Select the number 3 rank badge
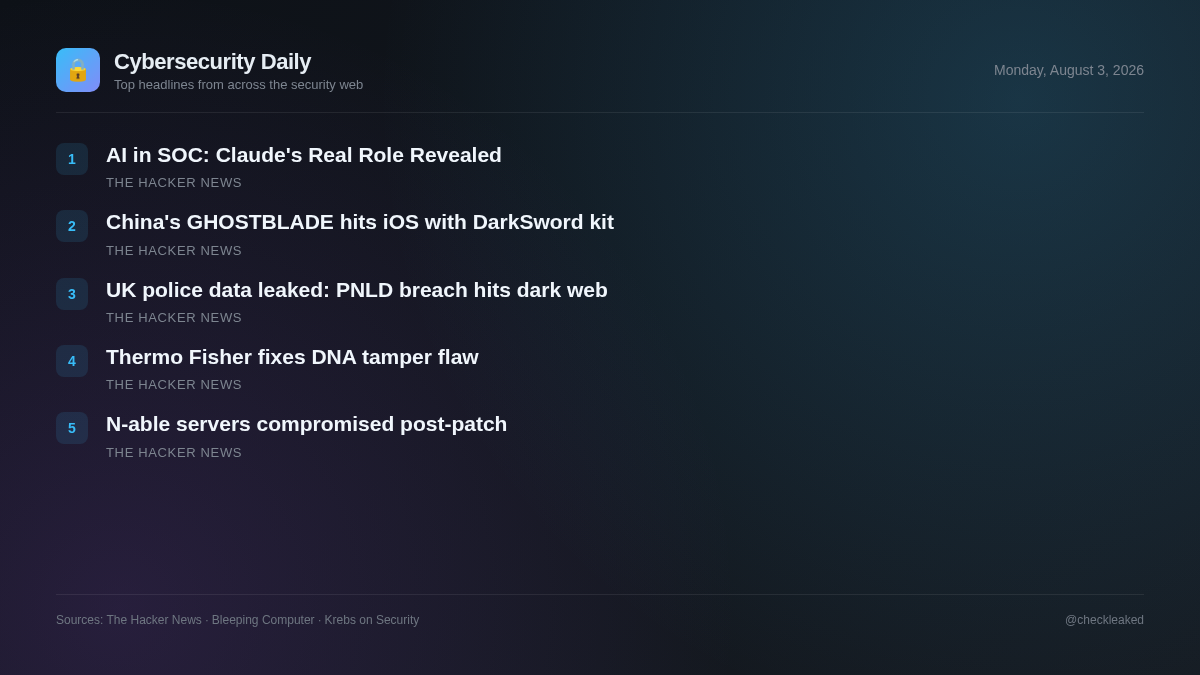Screen dimensions: 1200x675 (72, 294)
